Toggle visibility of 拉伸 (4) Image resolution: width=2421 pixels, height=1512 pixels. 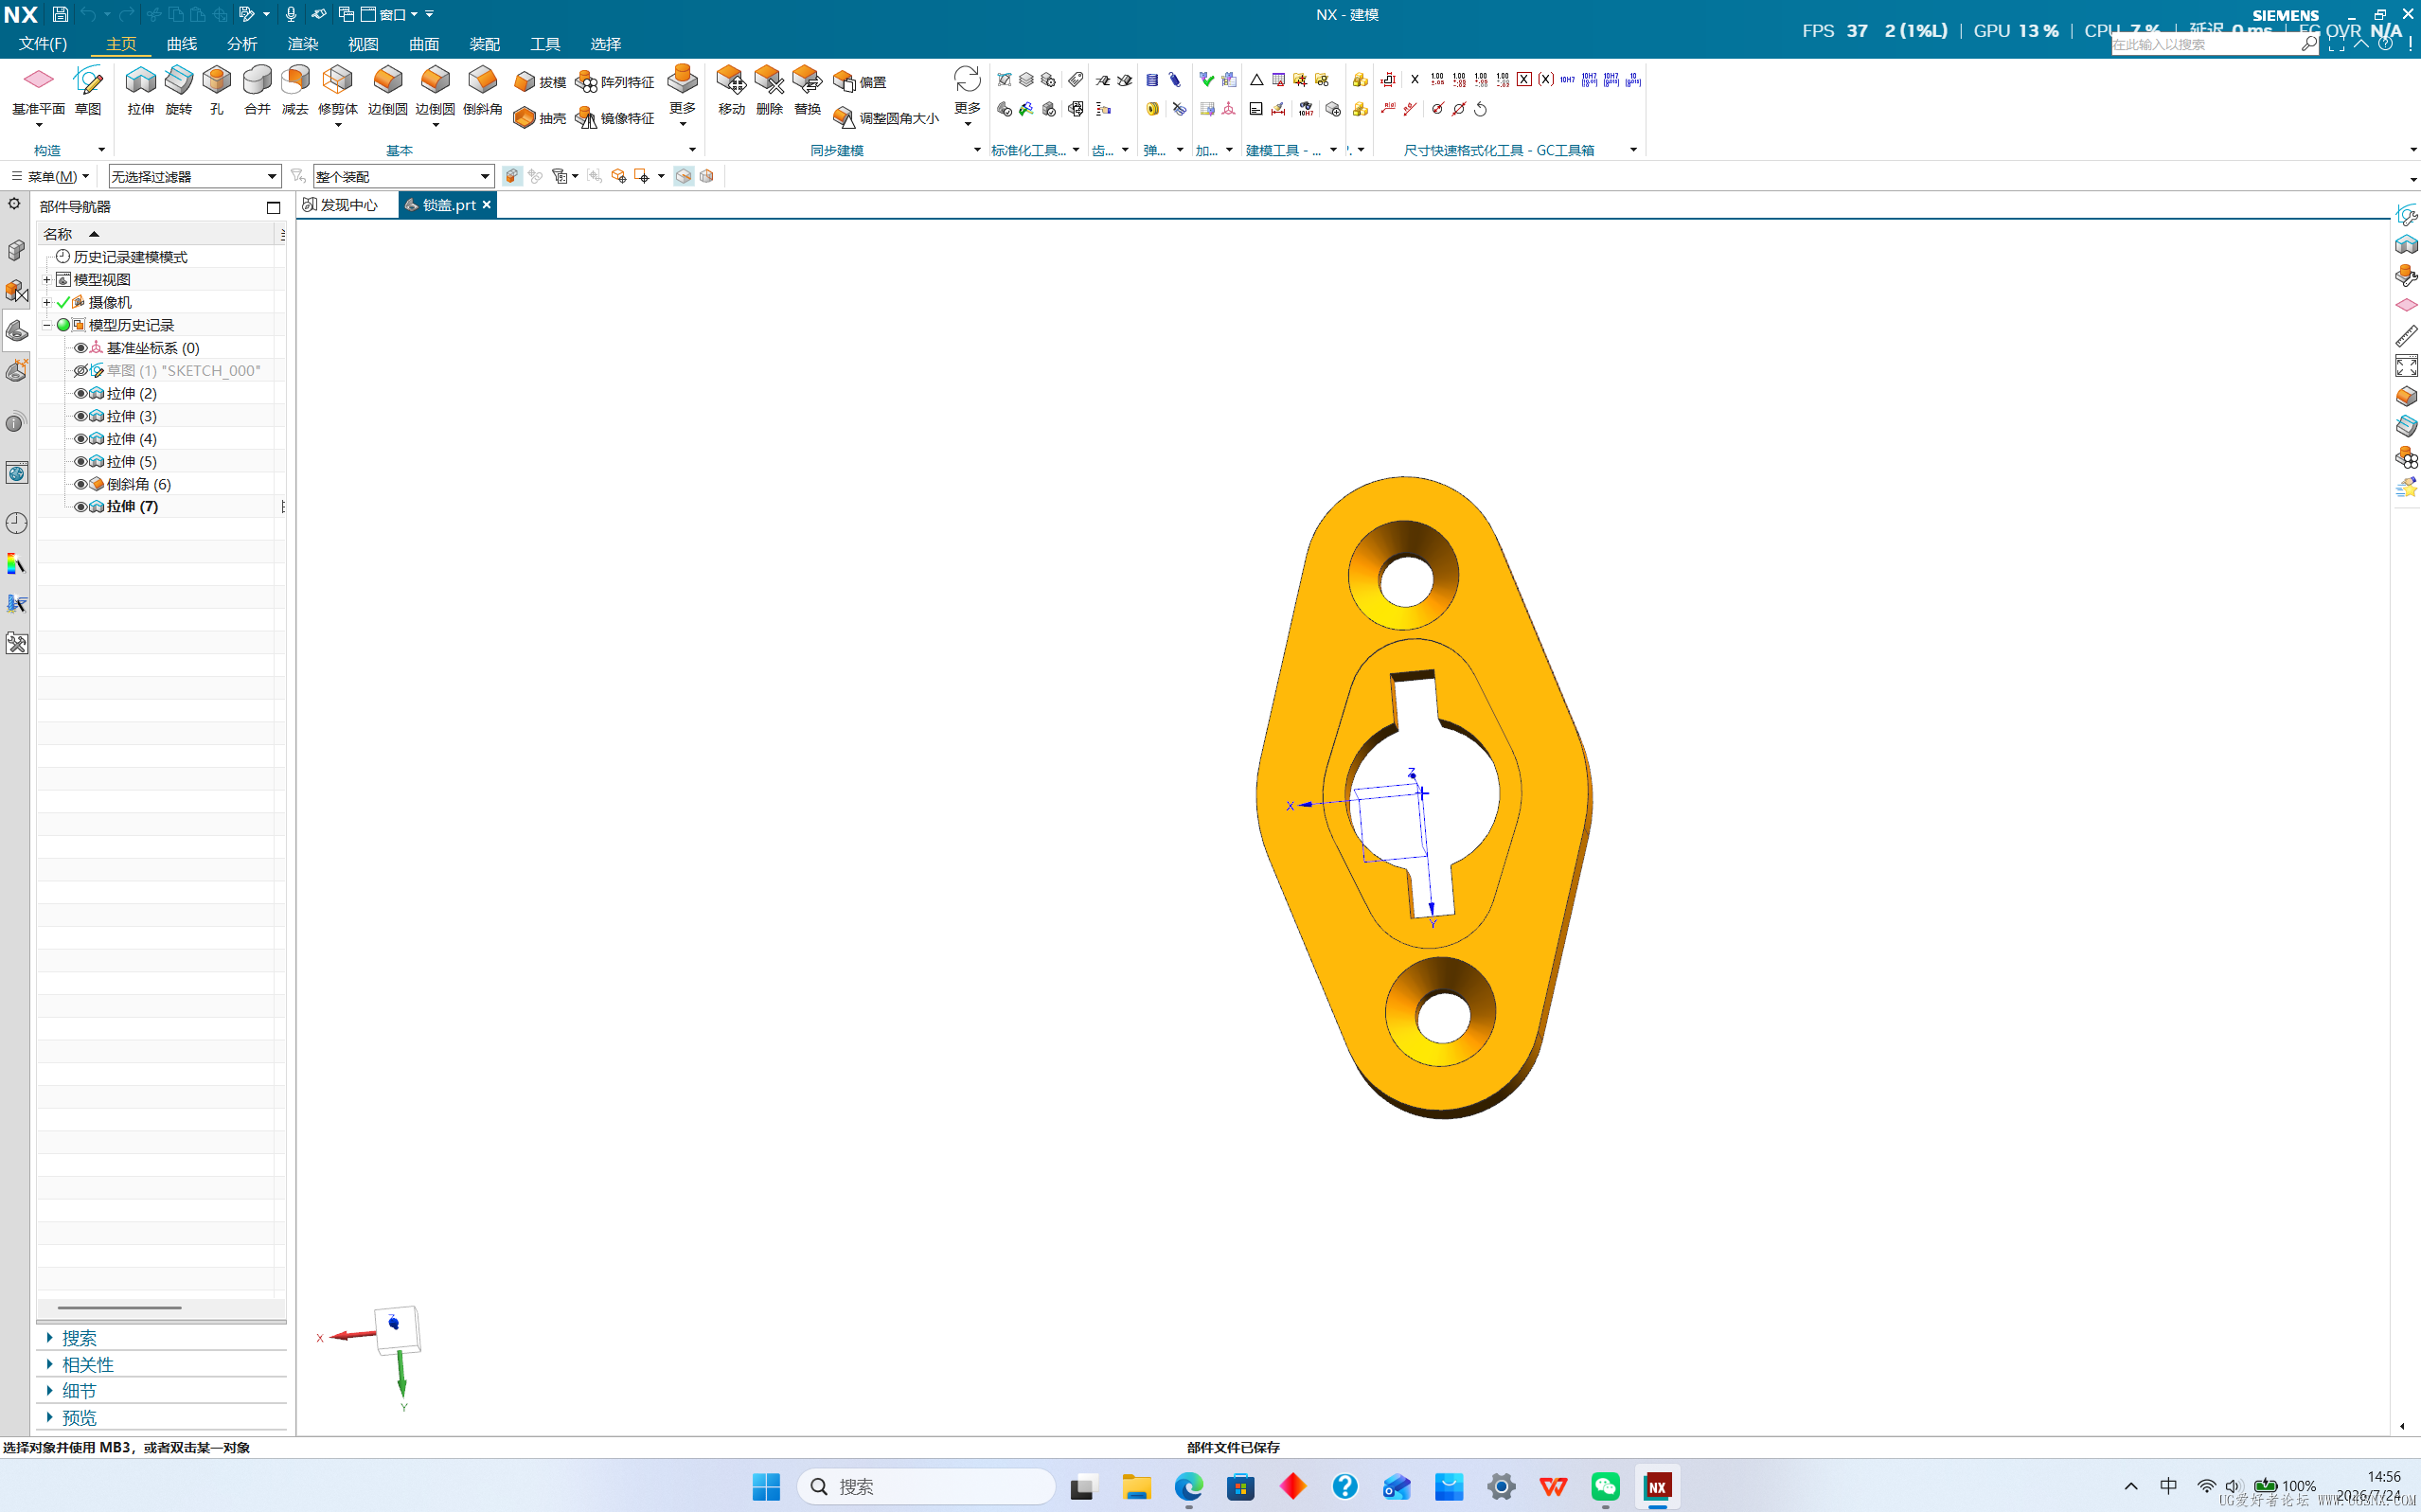click(81, 439)
